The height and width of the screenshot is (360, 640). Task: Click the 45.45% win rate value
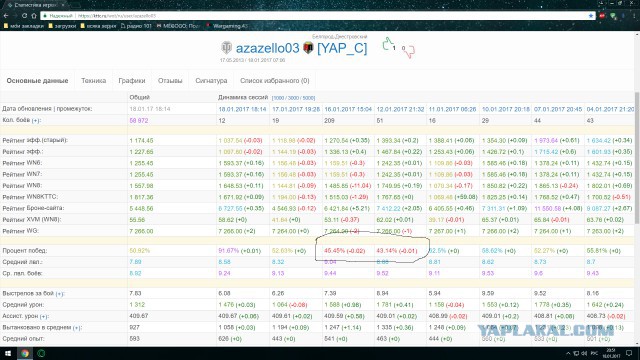coord(335,251)
